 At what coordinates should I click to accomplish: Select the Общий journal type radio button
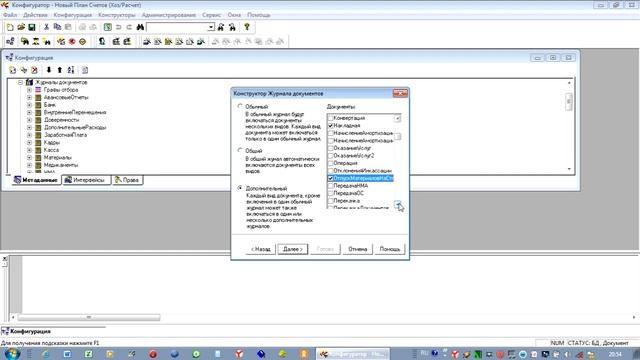point(240,150)
